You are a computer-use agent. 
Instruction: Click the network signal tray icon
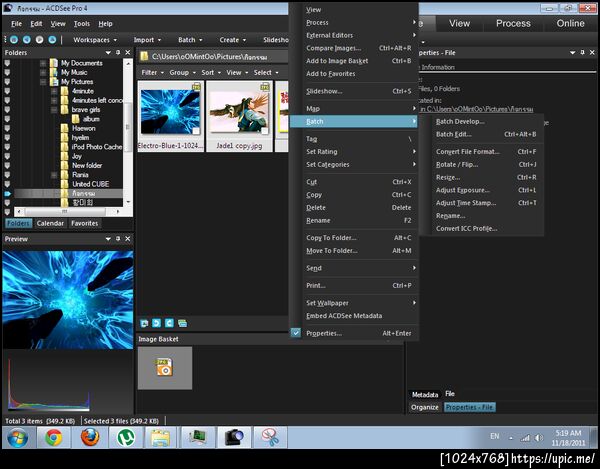[526, 438]
